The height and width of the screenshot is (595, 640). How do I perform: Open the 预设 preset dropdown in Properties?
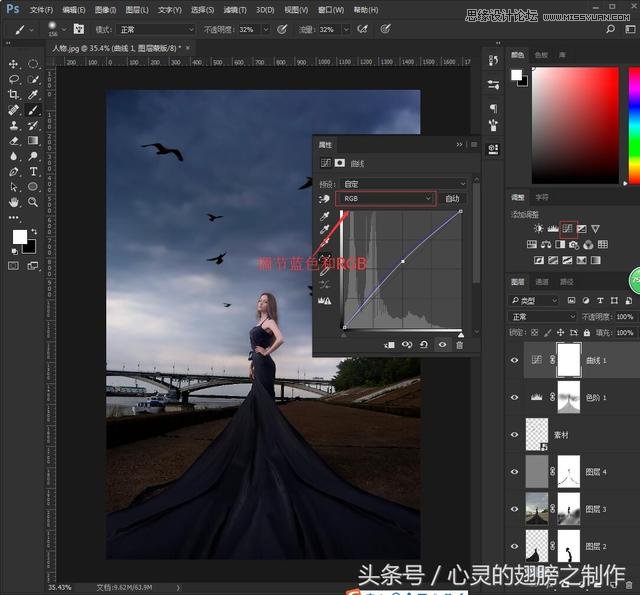point(404,184)
